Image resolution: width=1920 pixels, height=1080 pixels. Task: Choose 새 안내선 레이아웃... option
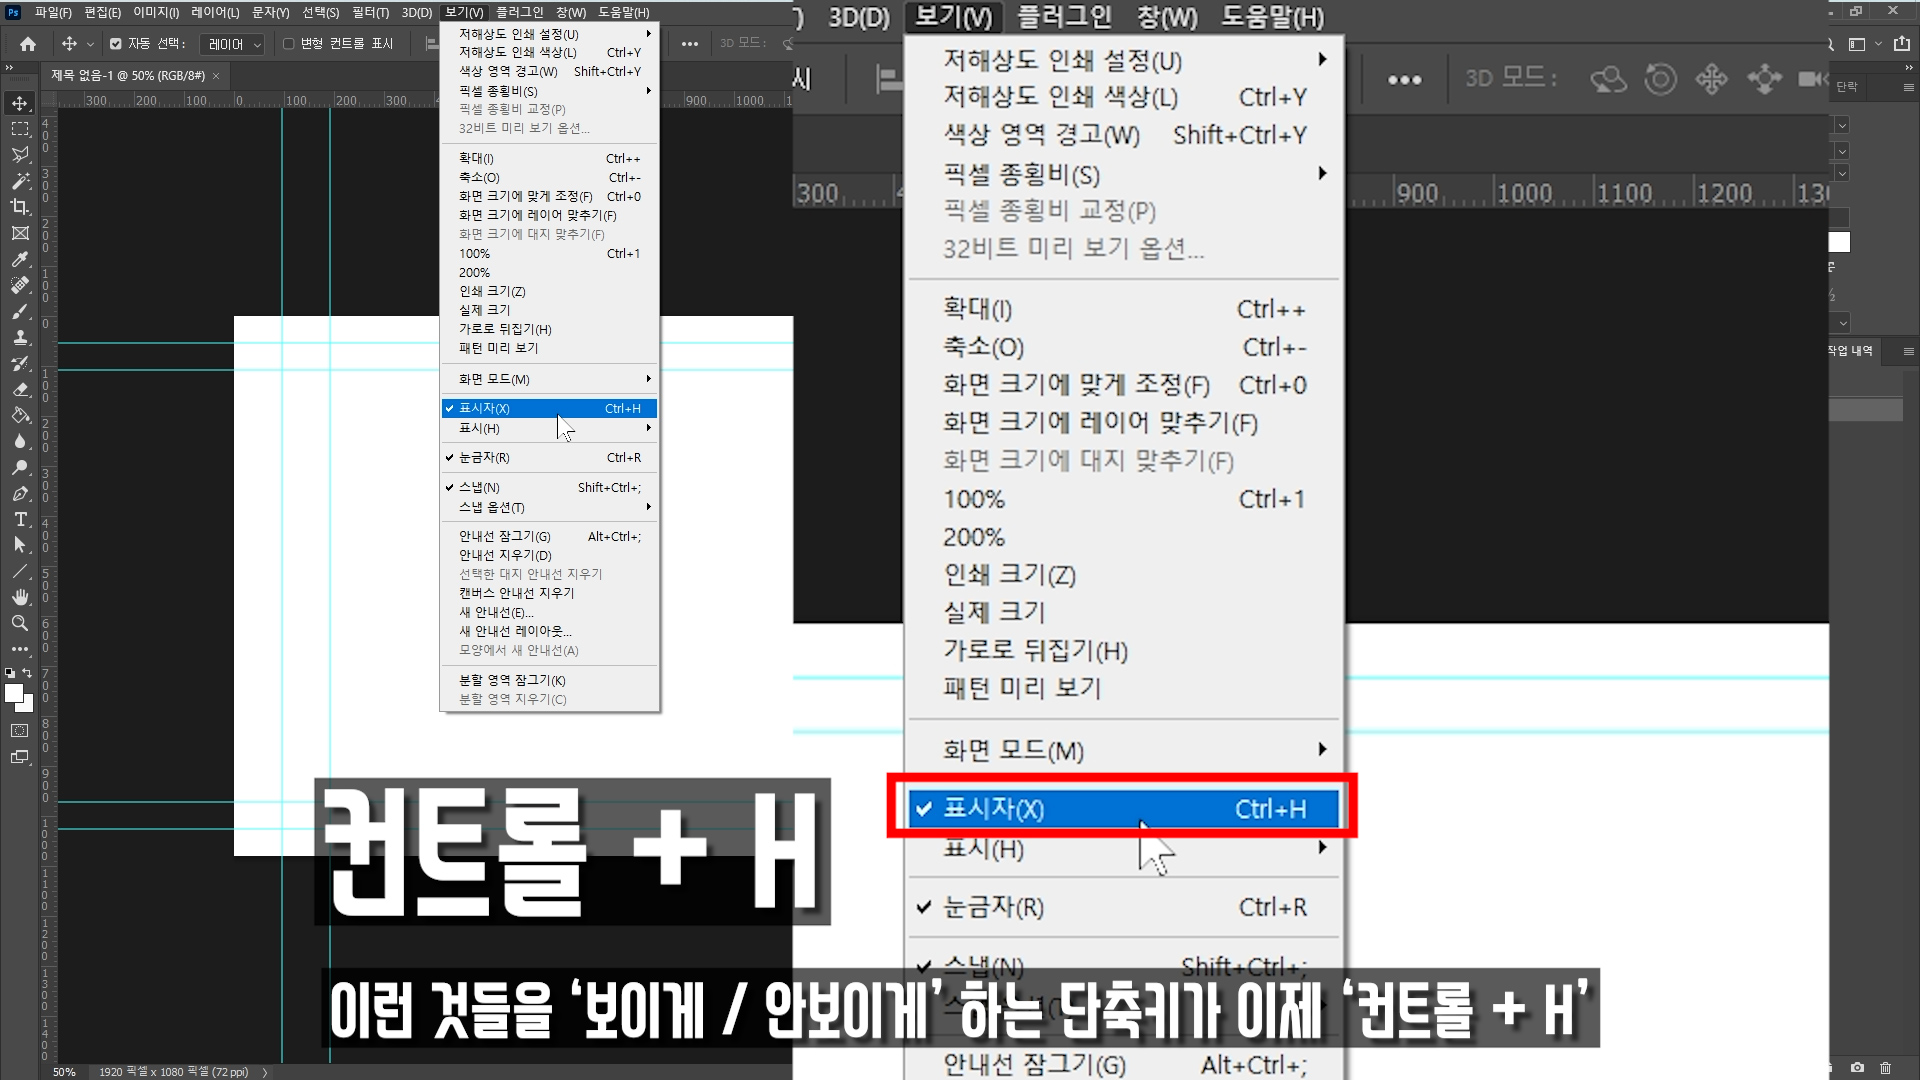(515, 631)
